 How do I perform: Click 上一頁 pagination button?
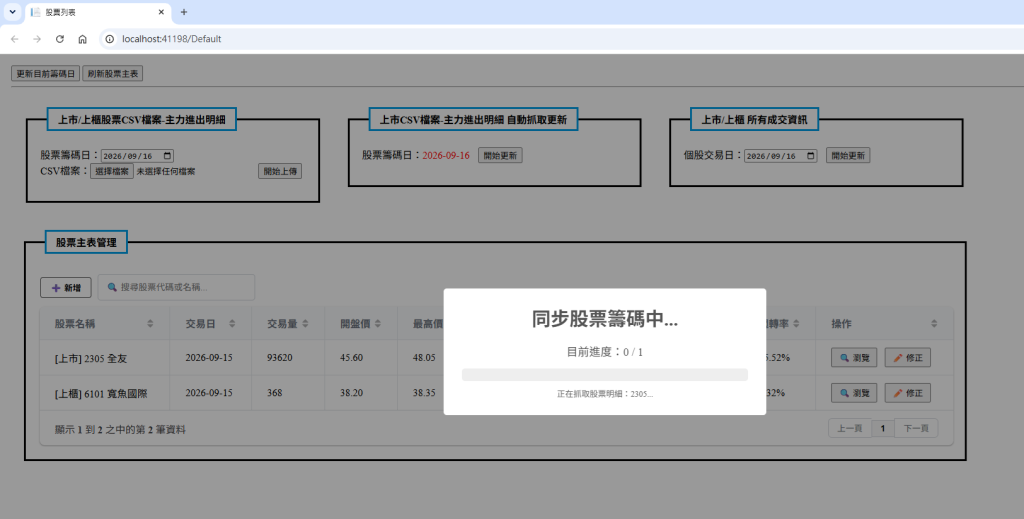pyautogui.click(x=850, y=428)
